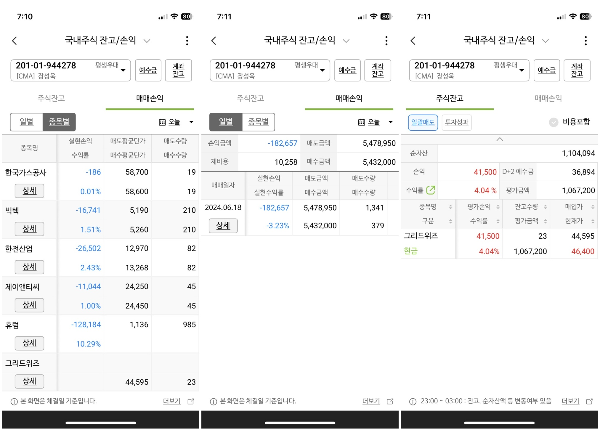Image resolution: width=600 pixels, height=430 pixels.
Task: Open account 201-01-944278 dropdown on left screen
Action: pos(70,70)
